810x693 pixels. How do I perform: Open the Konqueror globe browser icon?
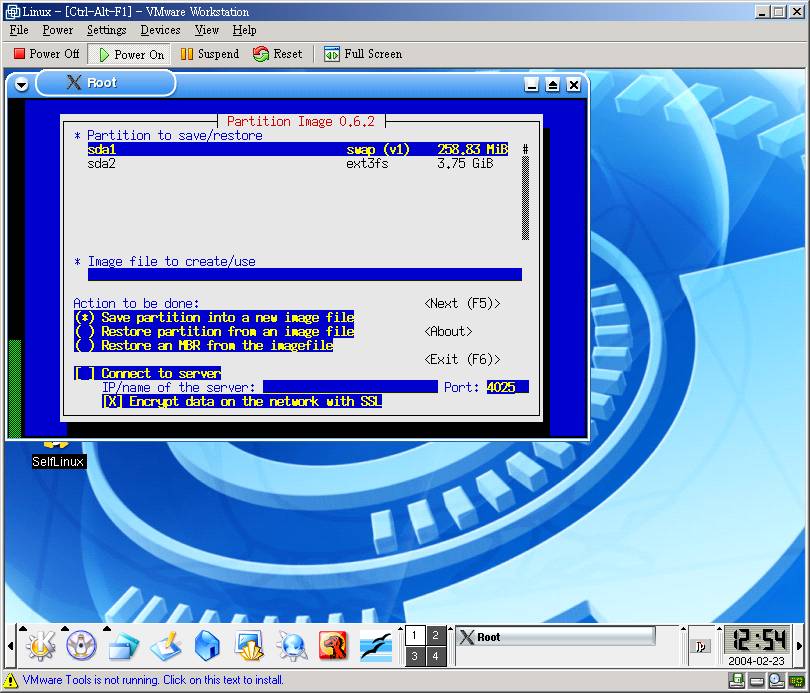292,645
